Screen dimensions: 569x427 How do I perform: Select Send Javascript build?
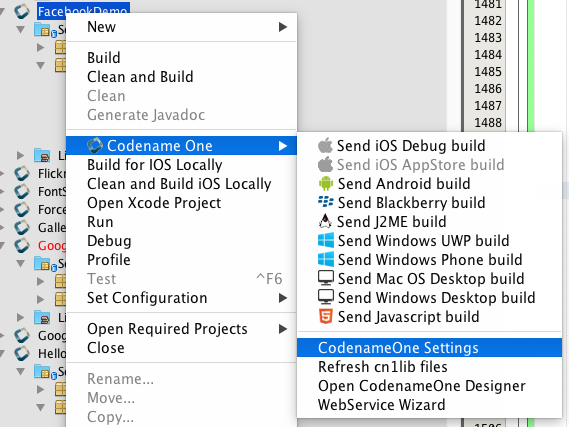click(430, 317)
